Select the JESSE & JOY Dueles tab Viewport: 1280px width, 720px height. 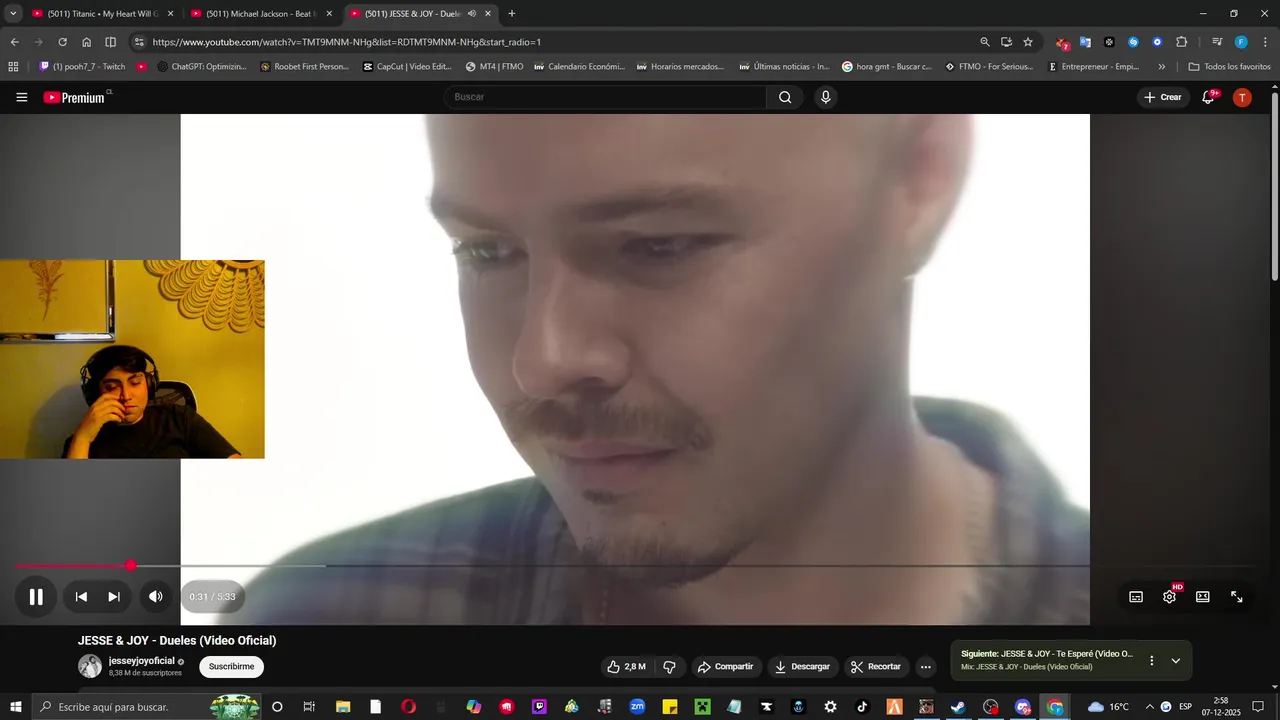[x=421, y=14]
